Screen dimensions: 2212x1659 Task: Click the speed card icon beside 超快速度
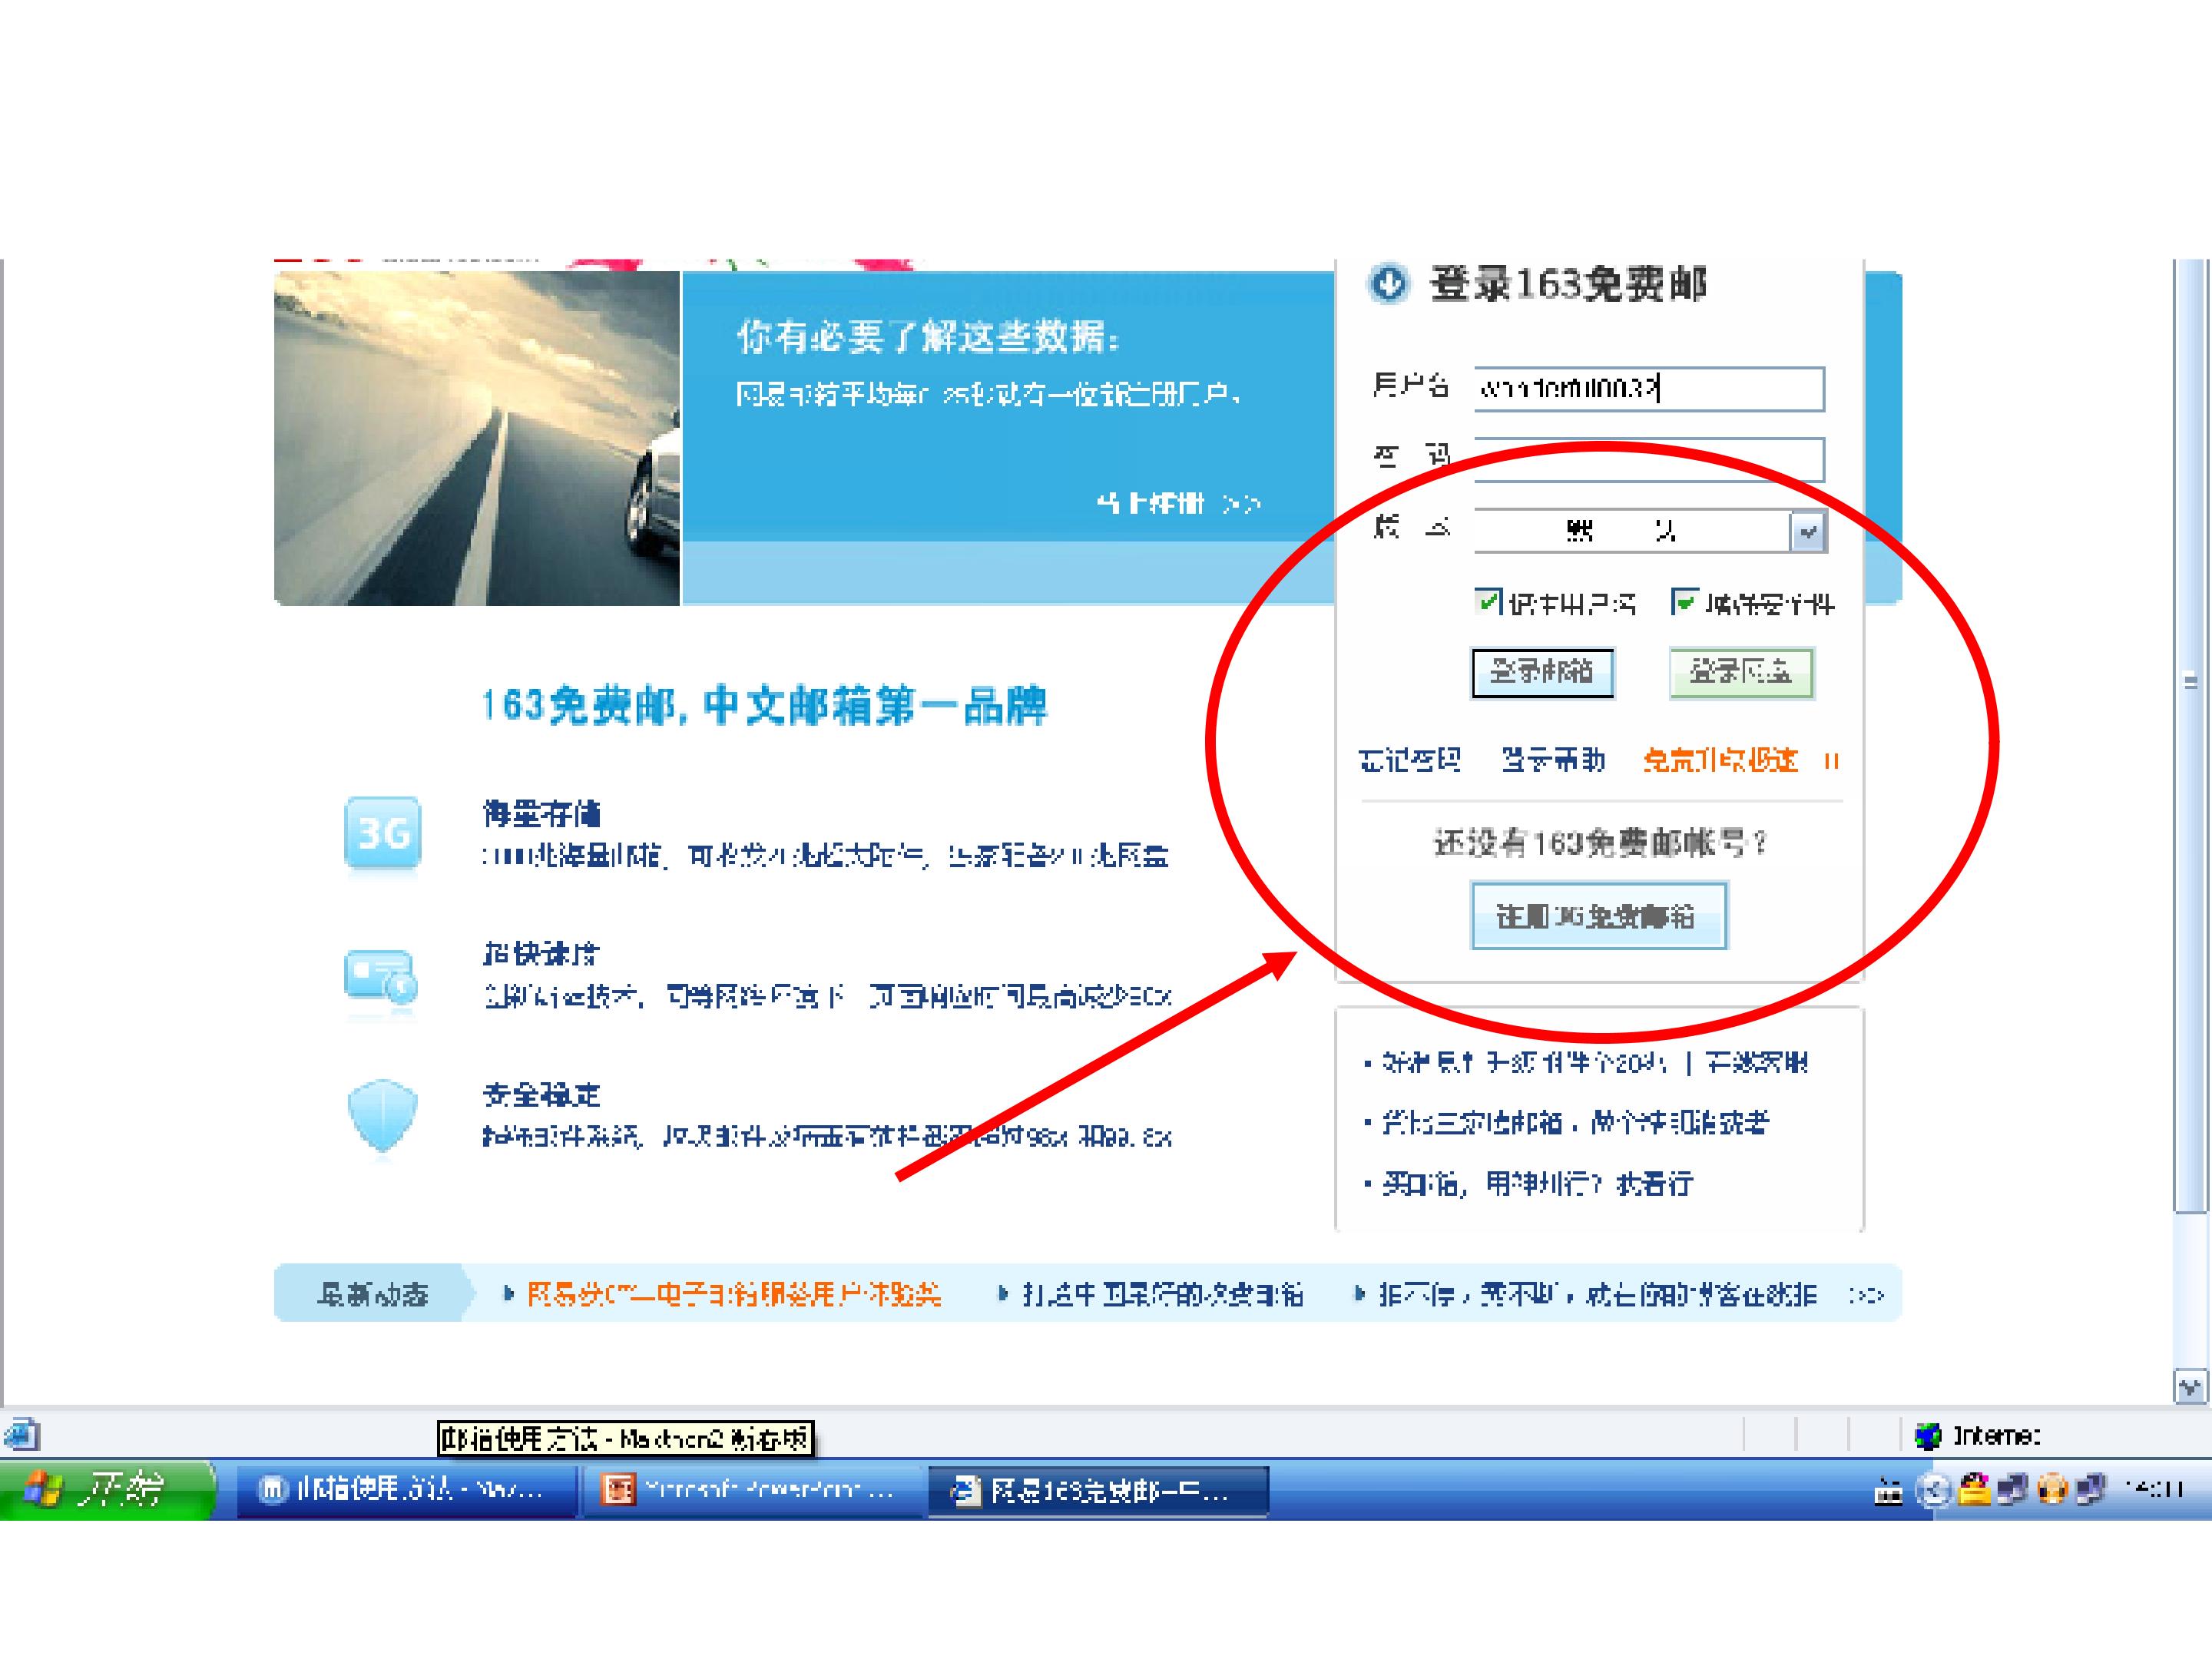[x=381, y=976]
